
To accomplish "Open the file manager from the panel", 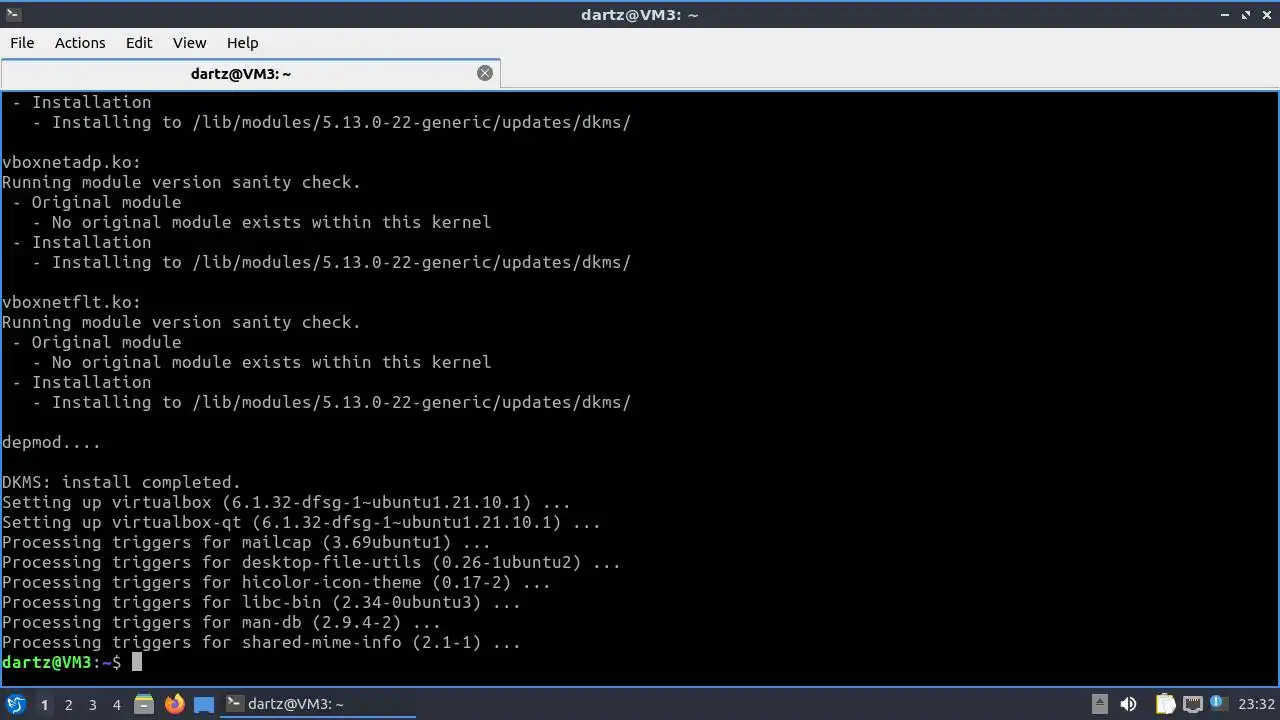I will (x=144, y=705).
